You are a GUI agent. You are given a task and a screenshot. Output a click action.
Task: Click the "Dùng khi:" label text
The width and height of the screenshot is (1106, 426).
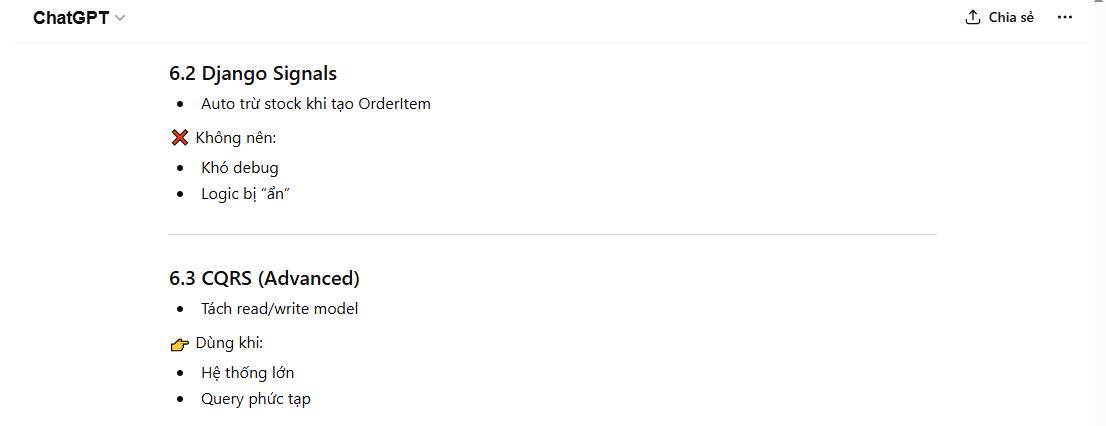click(229, 343)
